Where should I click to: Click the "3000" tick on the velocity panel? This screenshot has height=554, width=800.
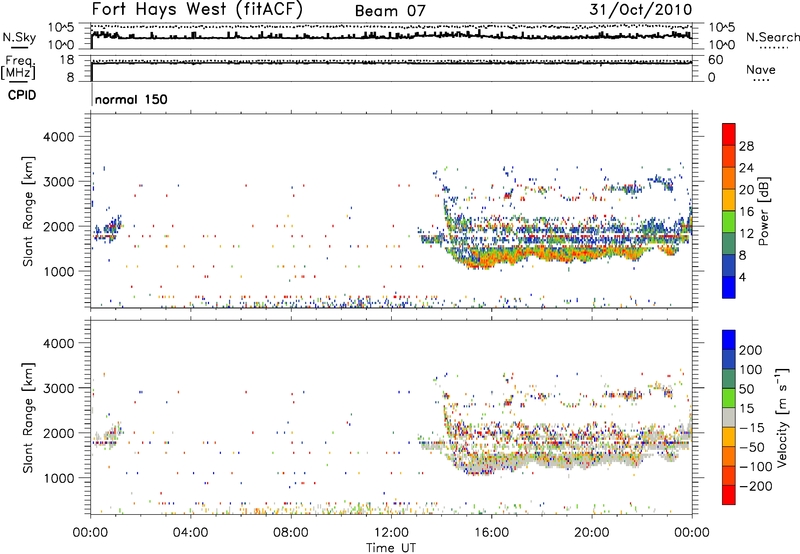tap(59, 388)
